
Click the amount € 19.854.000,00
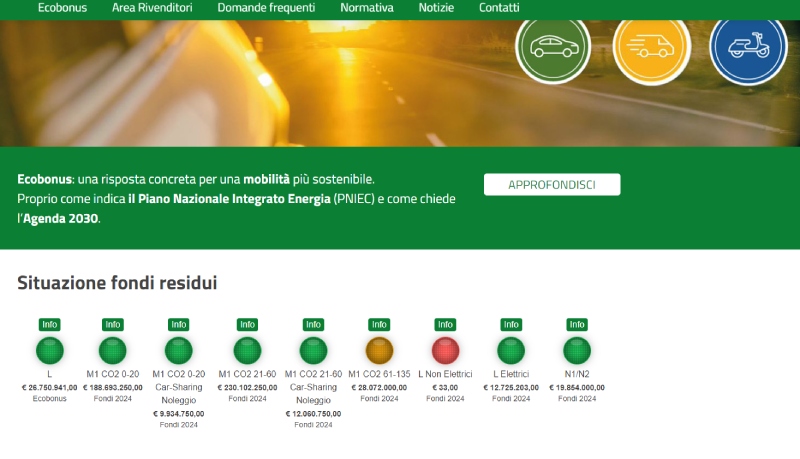577,388
